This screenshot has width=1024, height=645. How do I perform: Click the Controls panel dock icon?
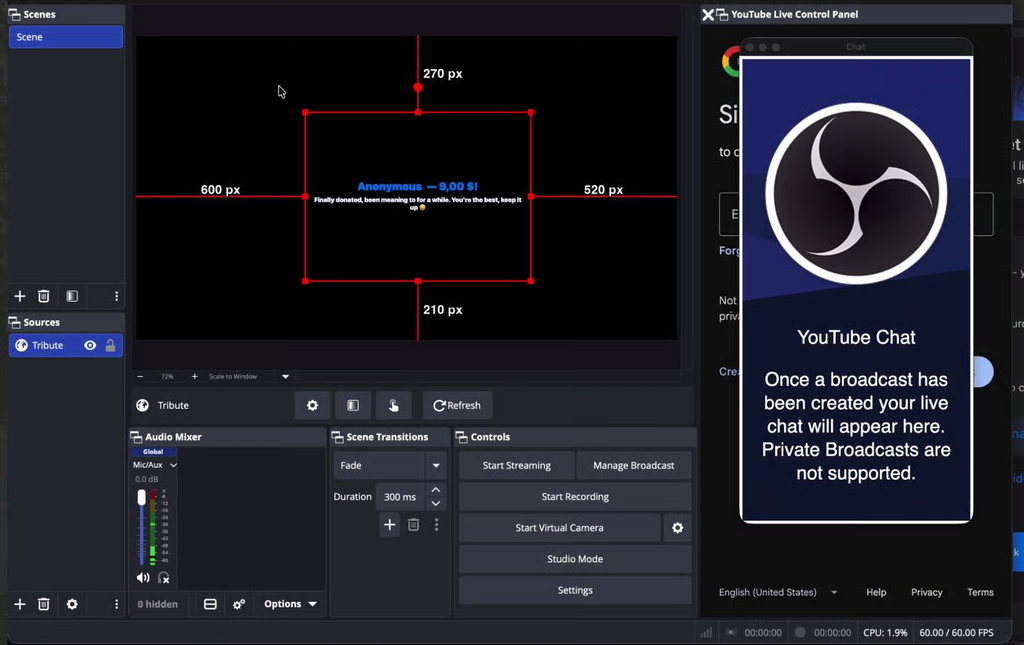462,437
